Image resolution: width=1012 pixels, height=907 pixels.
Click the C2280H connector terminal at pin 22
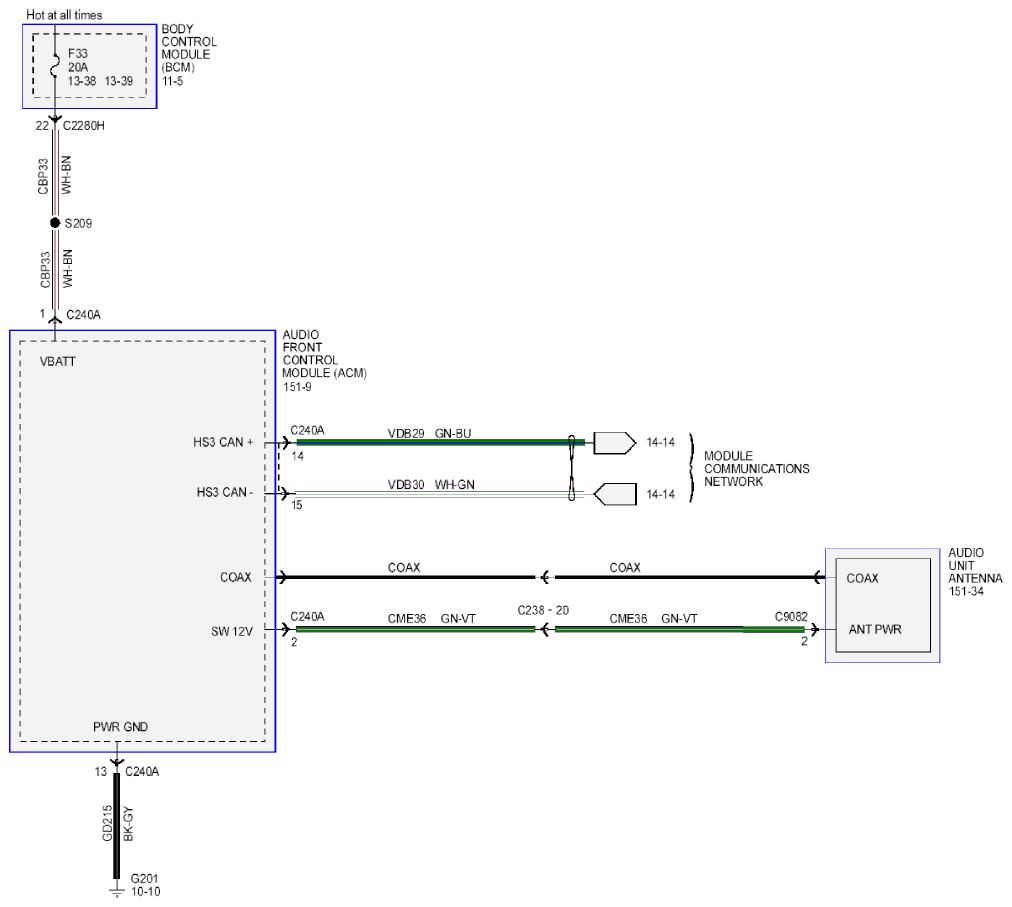(x=55, y=121)
